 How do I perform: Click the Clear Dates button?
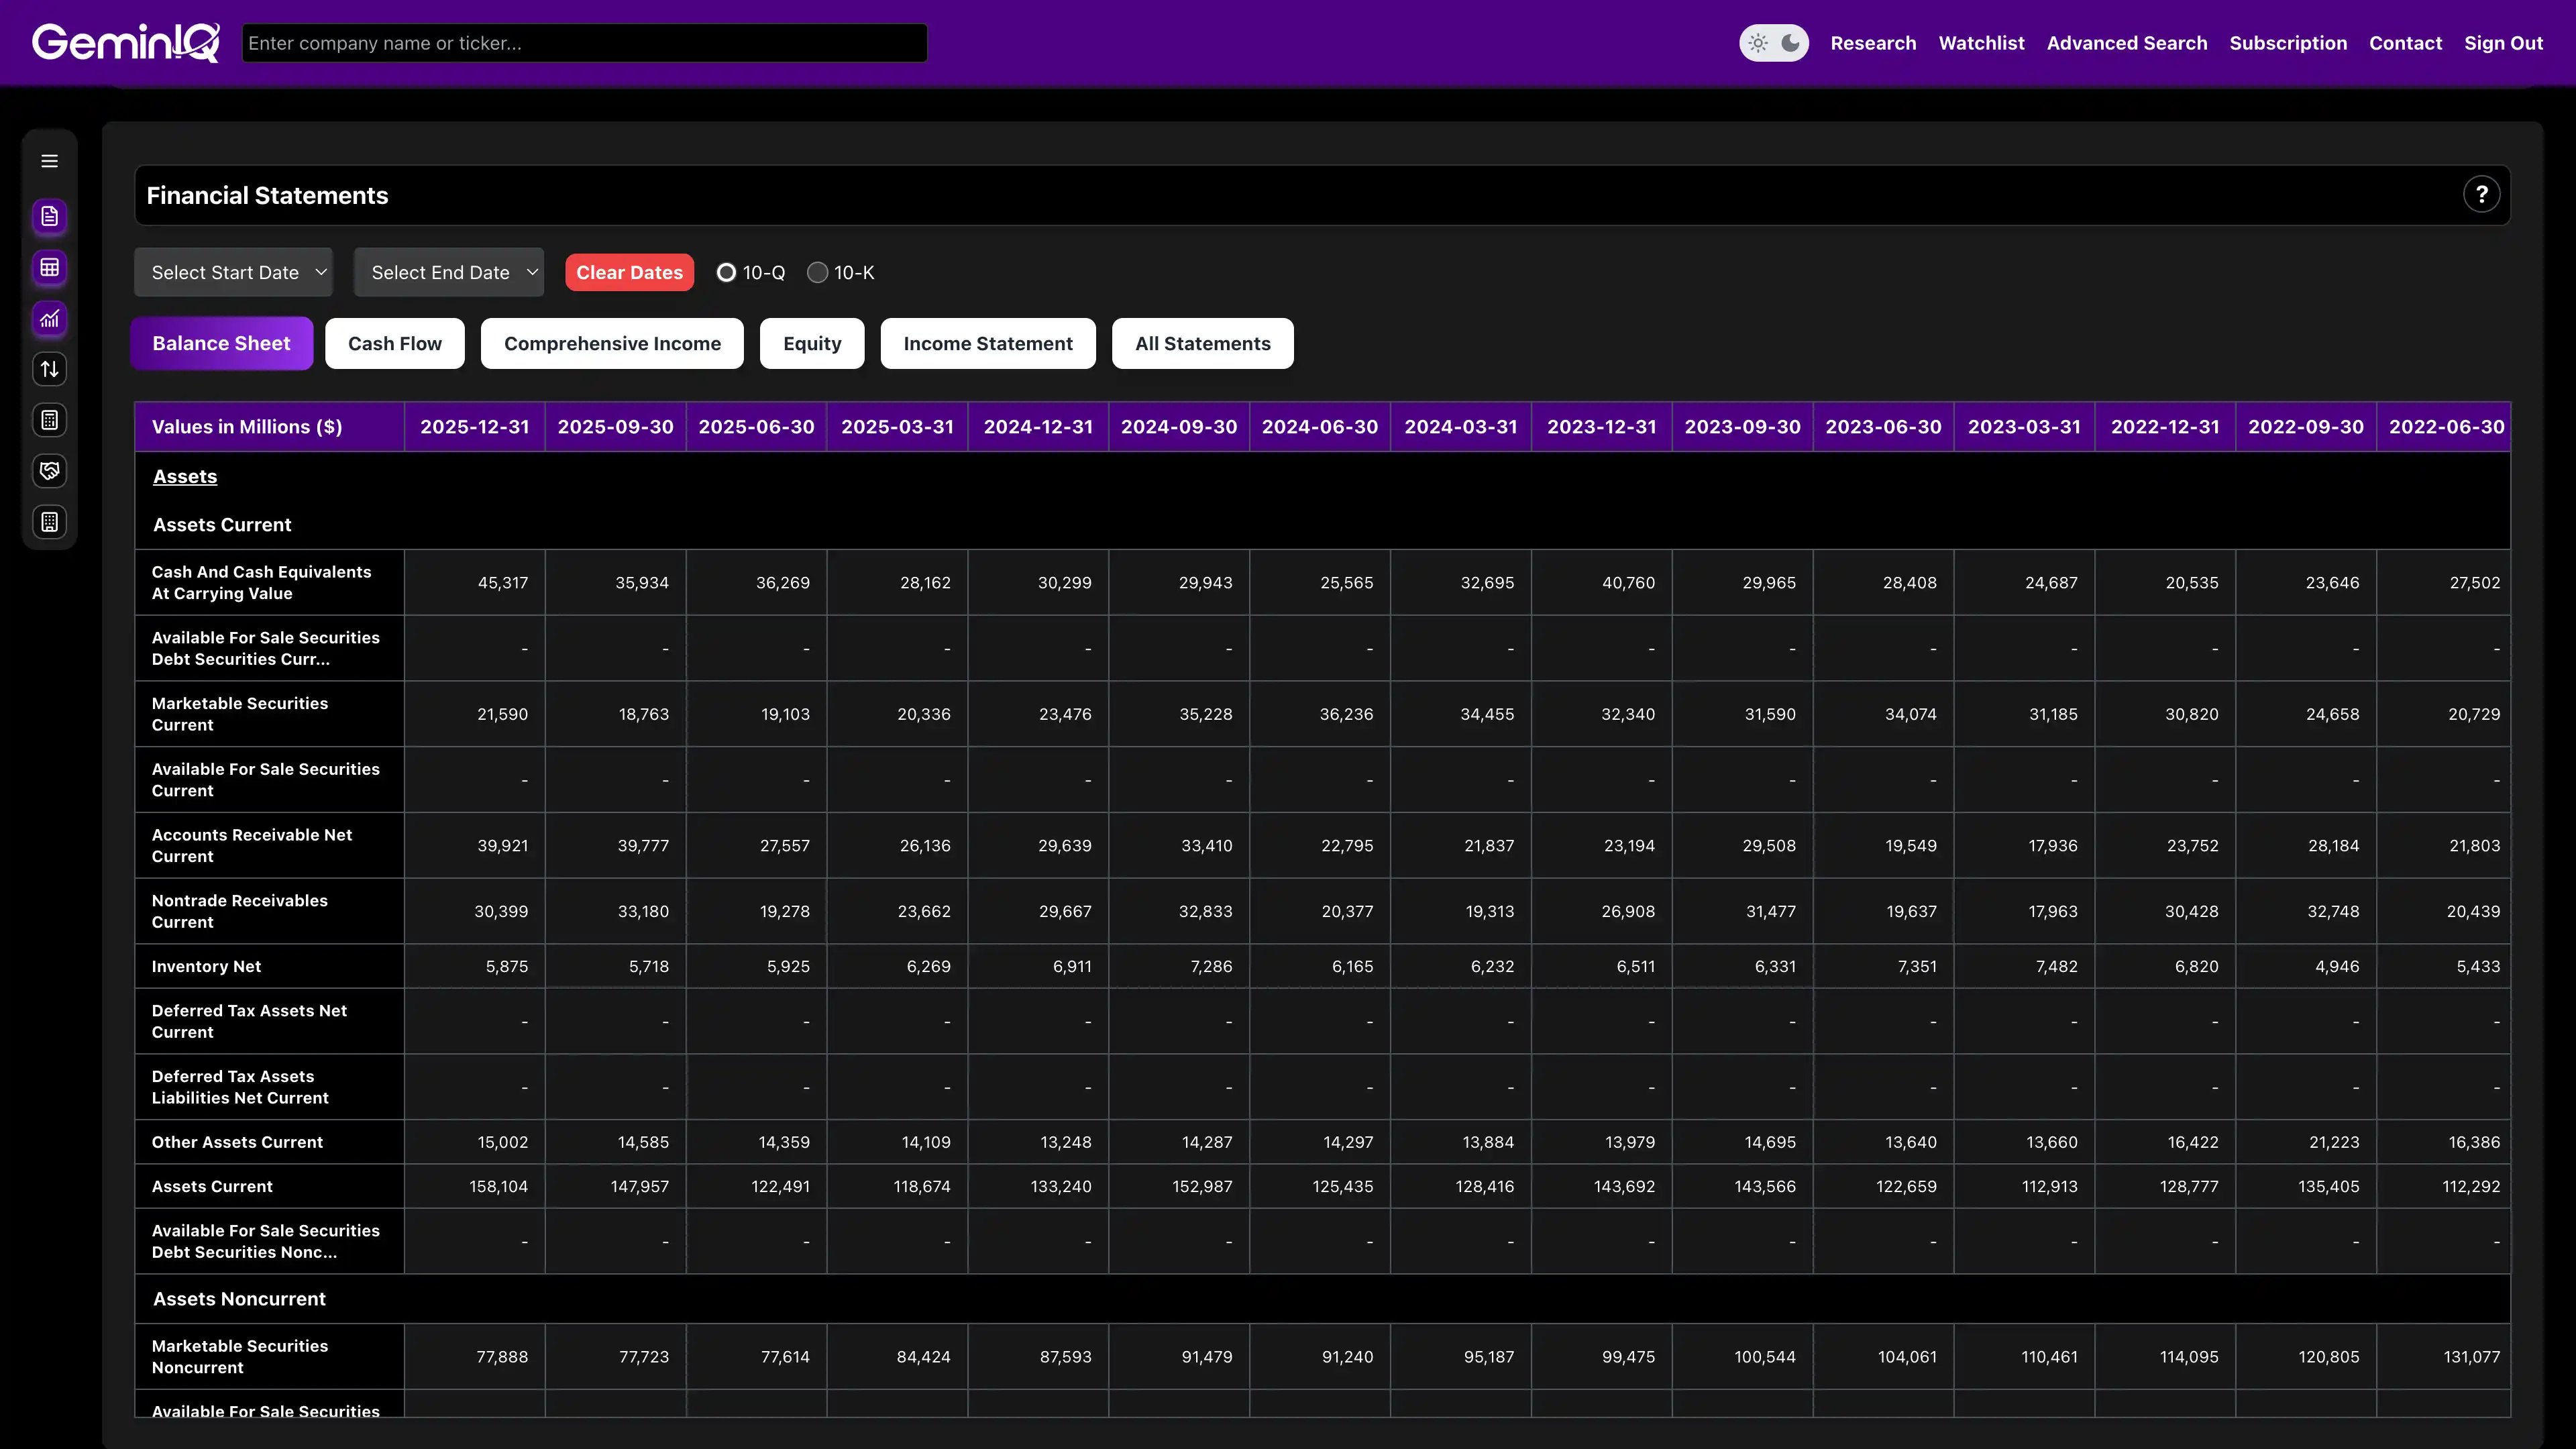coord(629,271)
